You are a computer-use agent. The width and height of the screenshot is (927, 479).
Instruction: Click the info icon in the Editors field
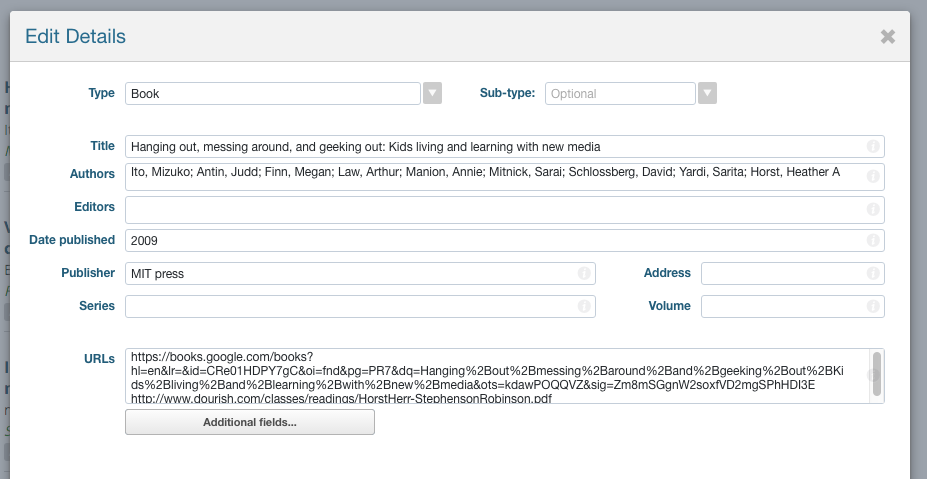873,210
